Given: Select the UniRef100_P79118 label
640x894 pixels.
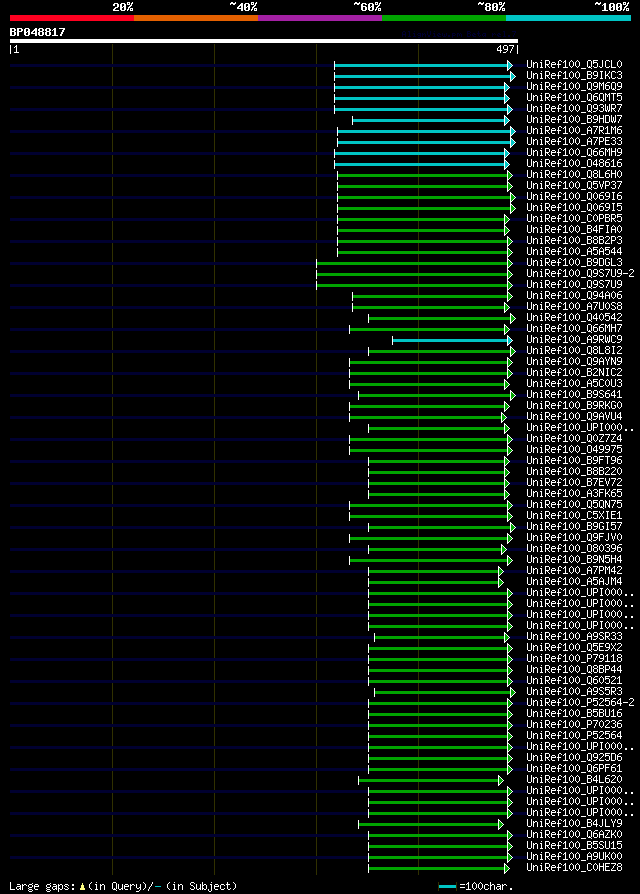Looking at the screenshot, I should [574, 659].
